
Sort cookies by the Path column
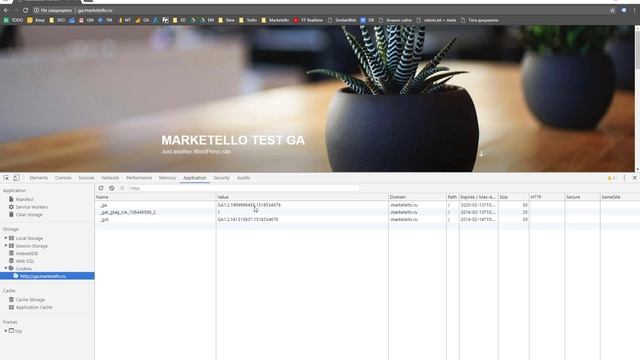(453, 197)
